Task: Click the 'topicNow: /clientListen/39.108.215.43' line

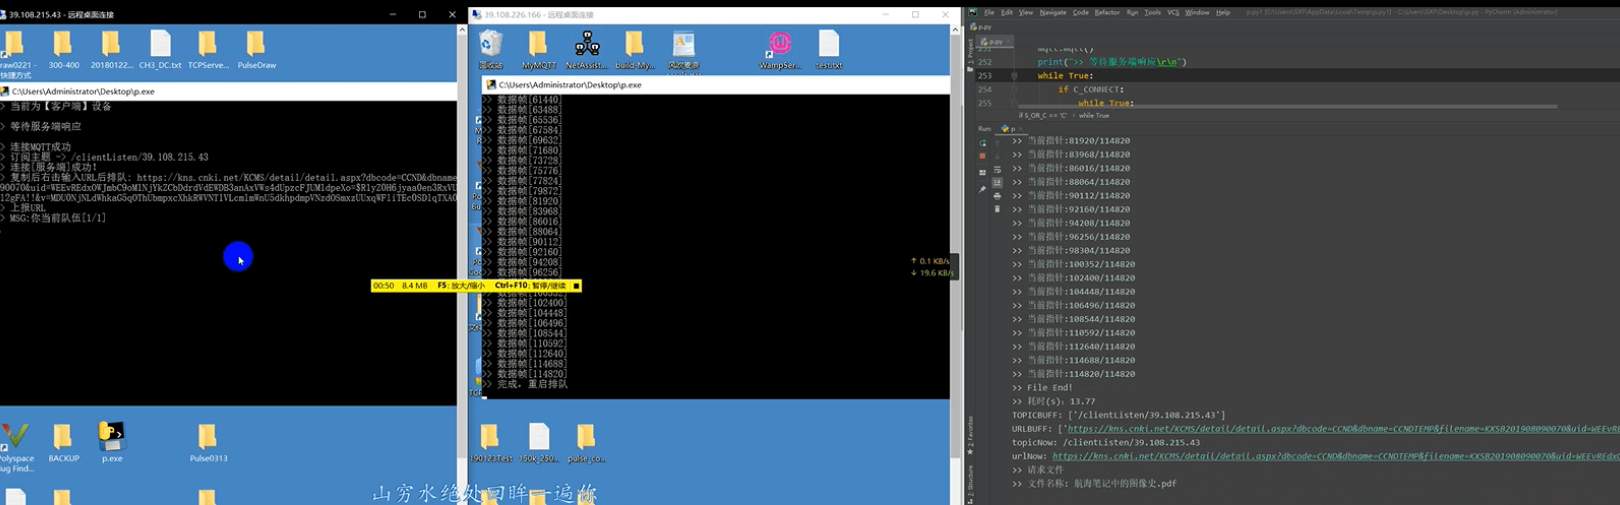Action: [1105, 442]
